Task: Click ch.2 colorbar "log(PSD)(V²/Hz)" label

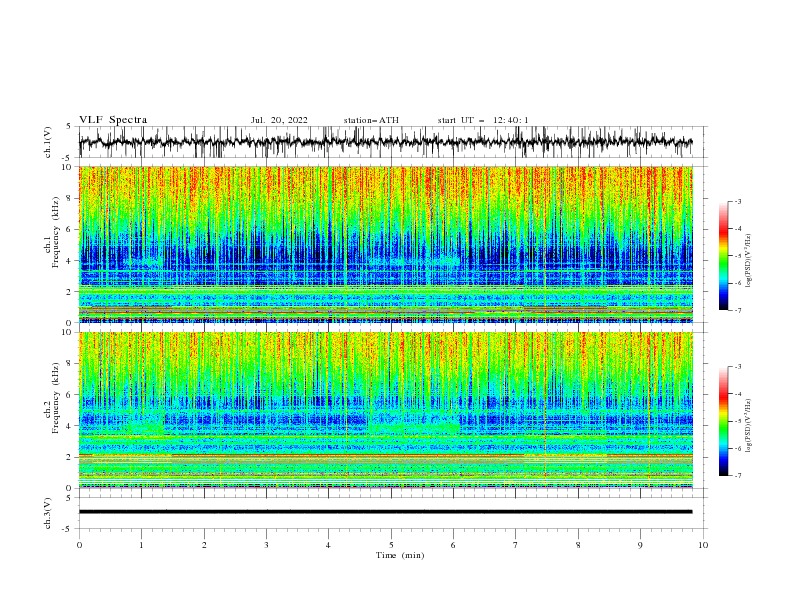Action: click(x=749, y=426)
